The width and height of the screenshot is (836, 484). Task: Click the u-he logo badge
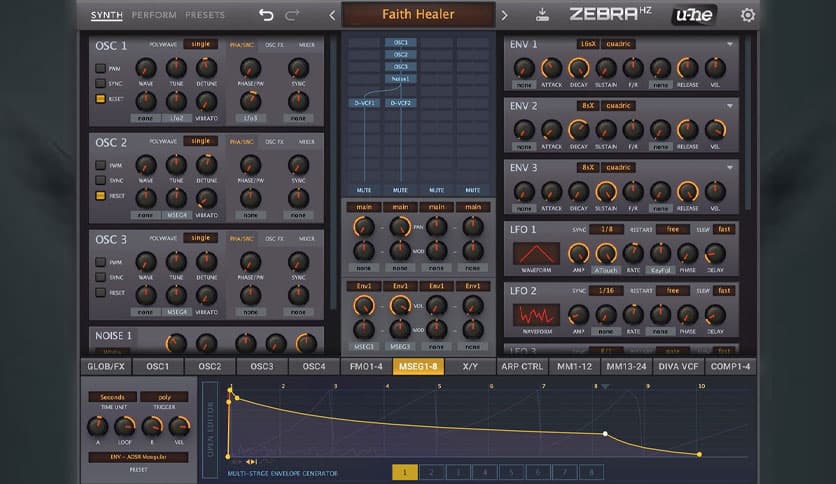694,15
